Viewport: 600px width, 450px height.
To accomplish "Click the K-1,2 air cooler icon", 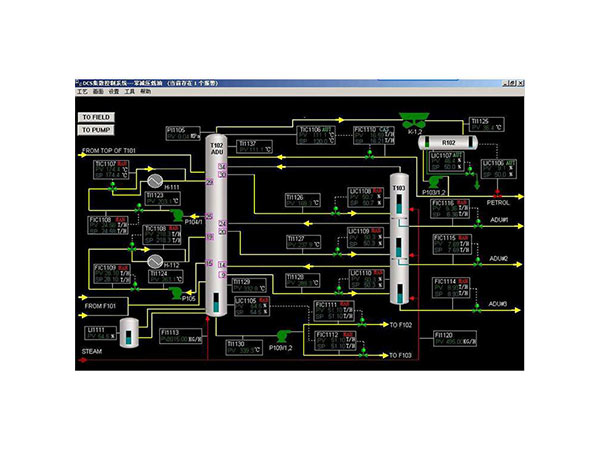I will pos(411,118).
